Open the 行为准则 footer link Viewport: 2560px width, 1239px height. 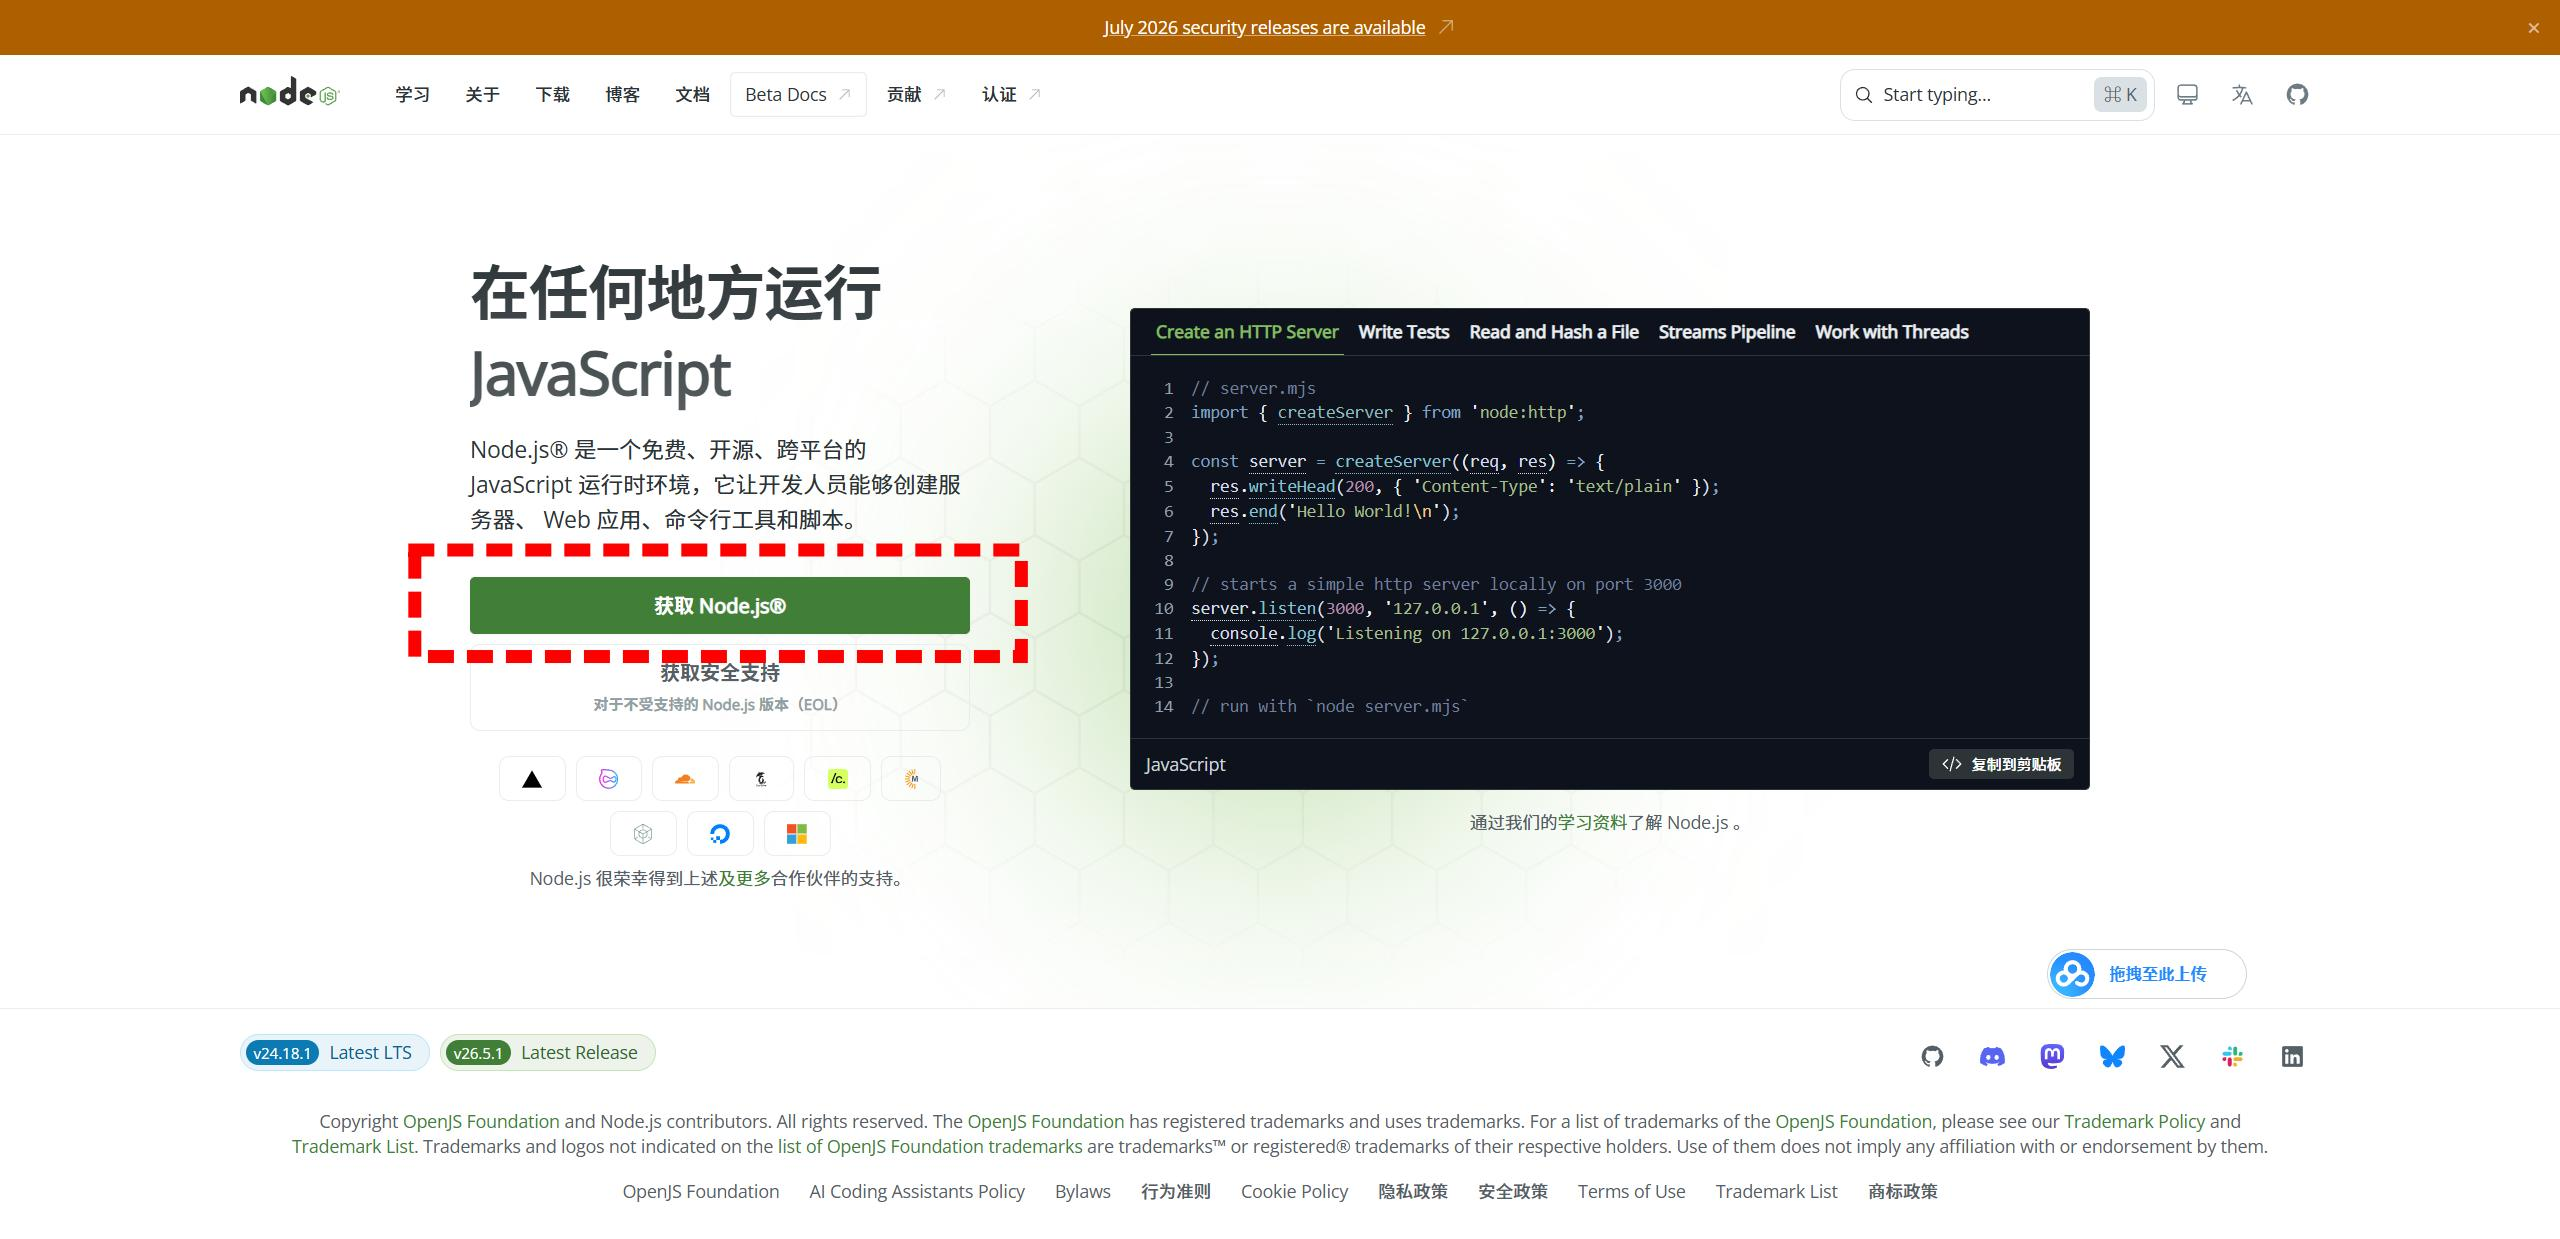pos(1176,1191)
